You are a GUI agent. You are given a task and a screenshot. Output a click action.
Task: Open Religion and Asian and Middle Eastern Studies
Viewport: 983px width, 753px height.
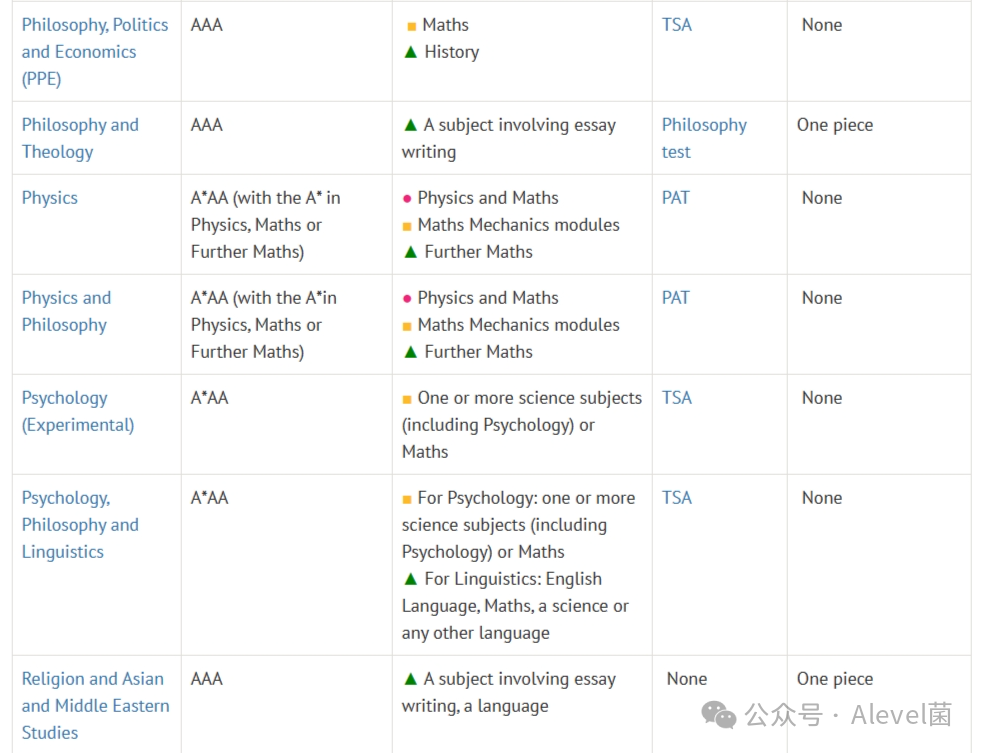[95, 706]
